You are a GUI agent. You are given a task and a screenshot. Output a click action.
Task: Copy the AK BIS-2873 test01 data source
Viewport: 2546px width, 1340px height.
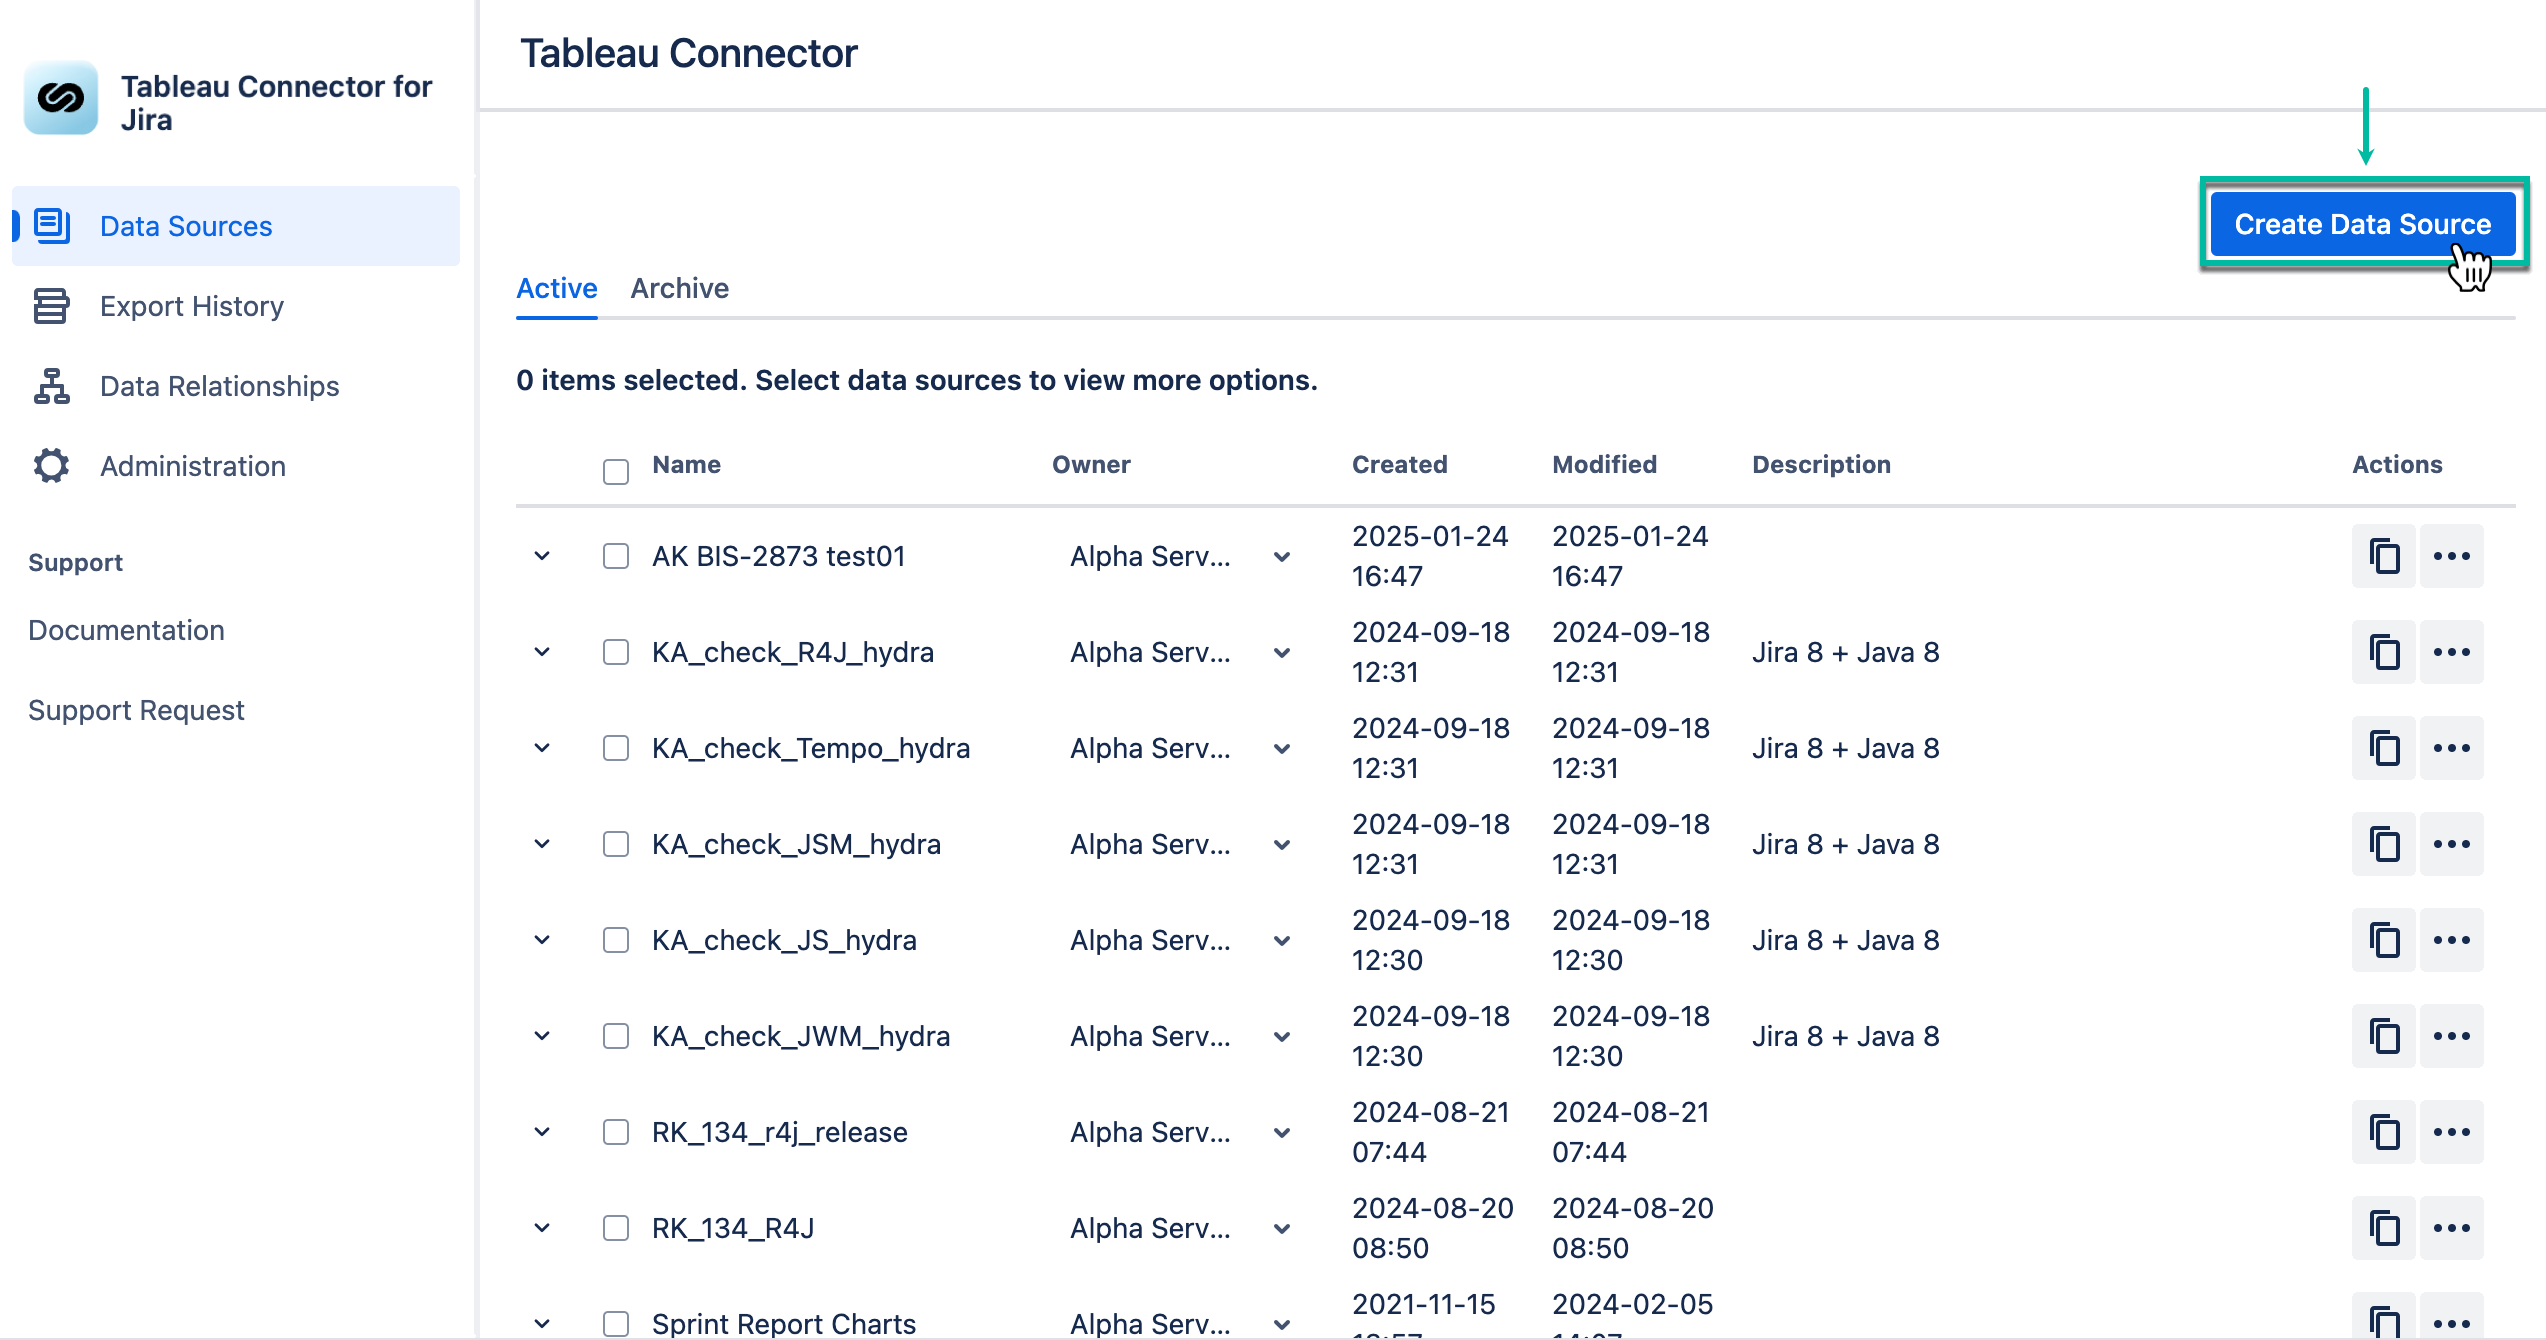[x=2384, y=556]
